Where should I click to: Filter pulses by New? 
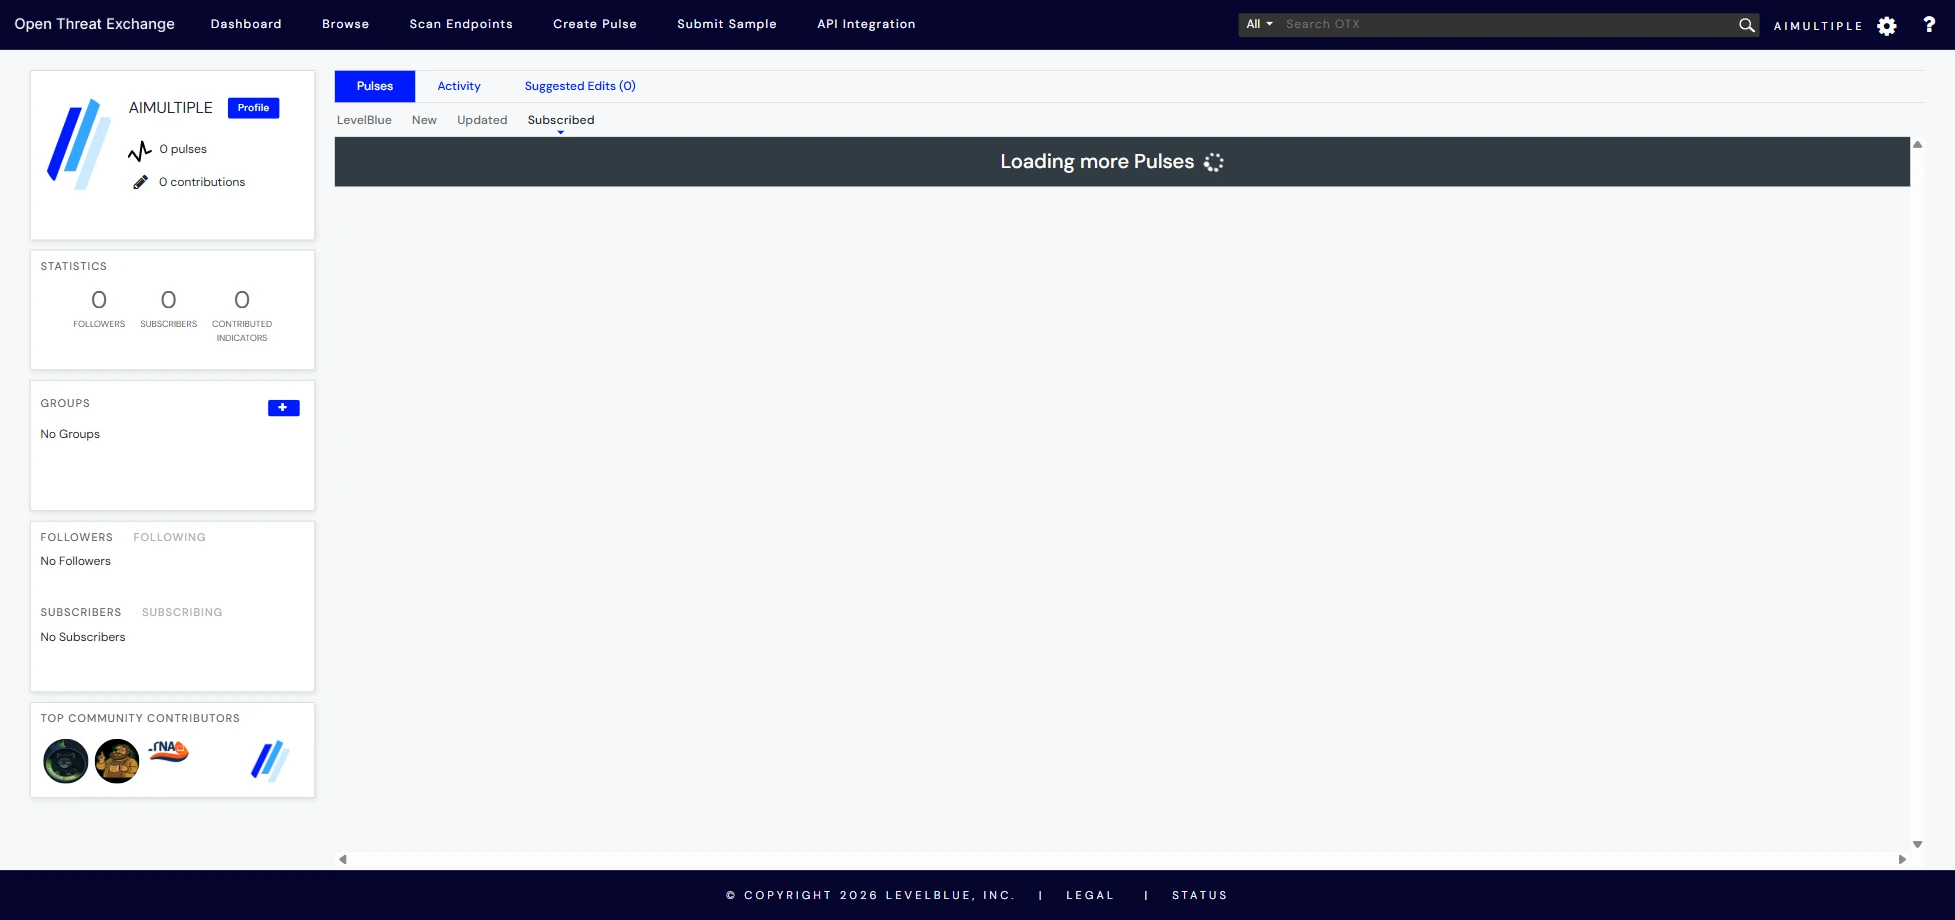coord(424,120)
